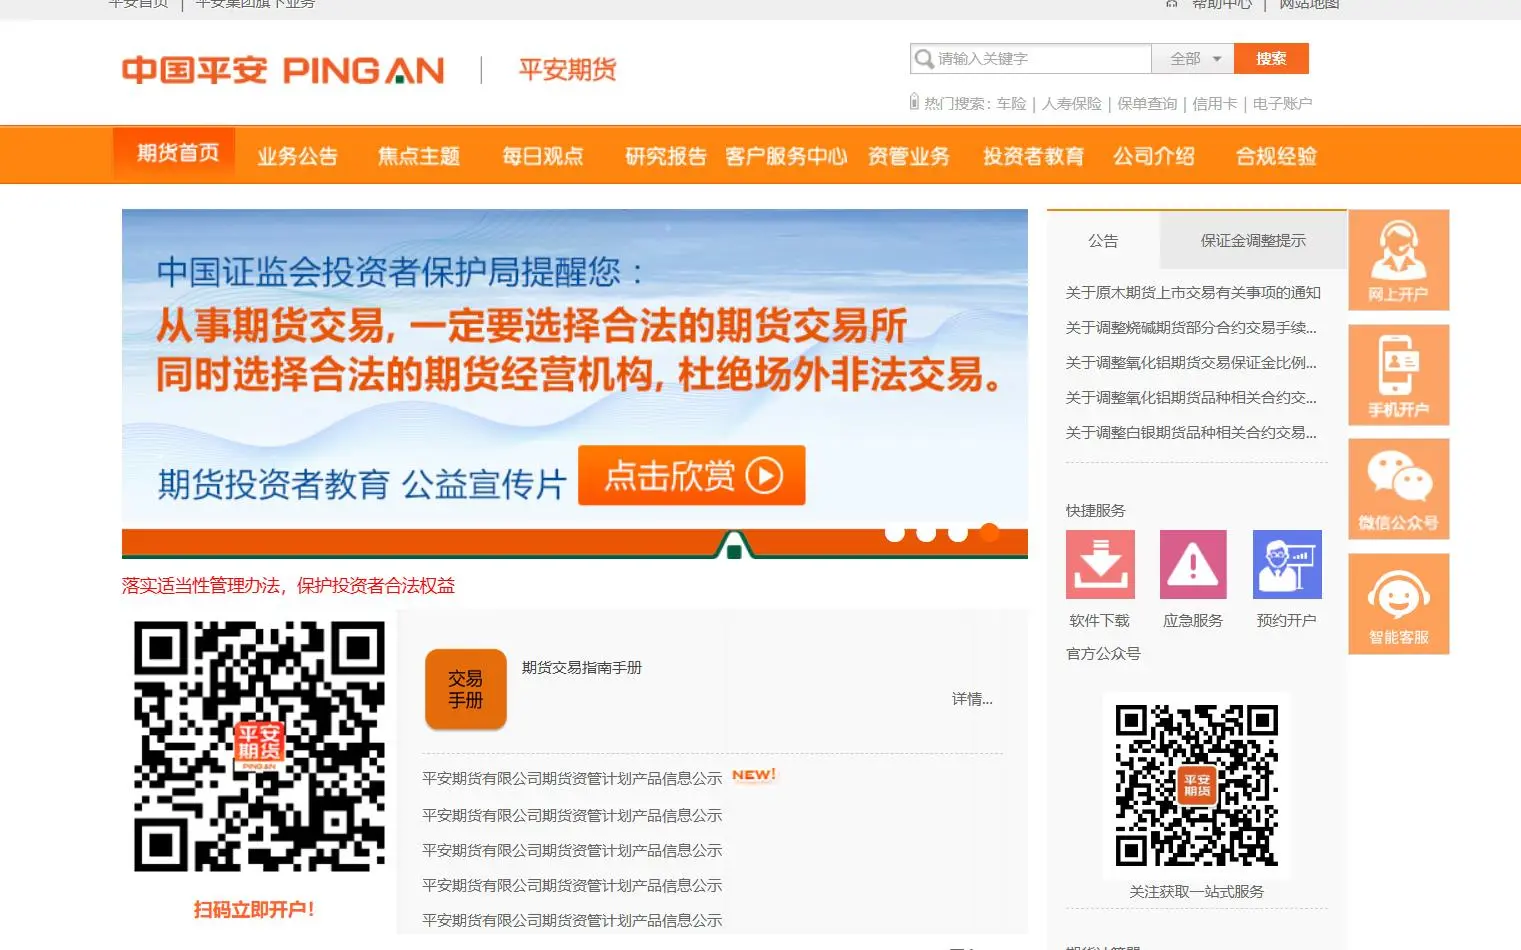Open the 业务公告 nav item
Screen dimensions: 1521x950
click(297, 156)
